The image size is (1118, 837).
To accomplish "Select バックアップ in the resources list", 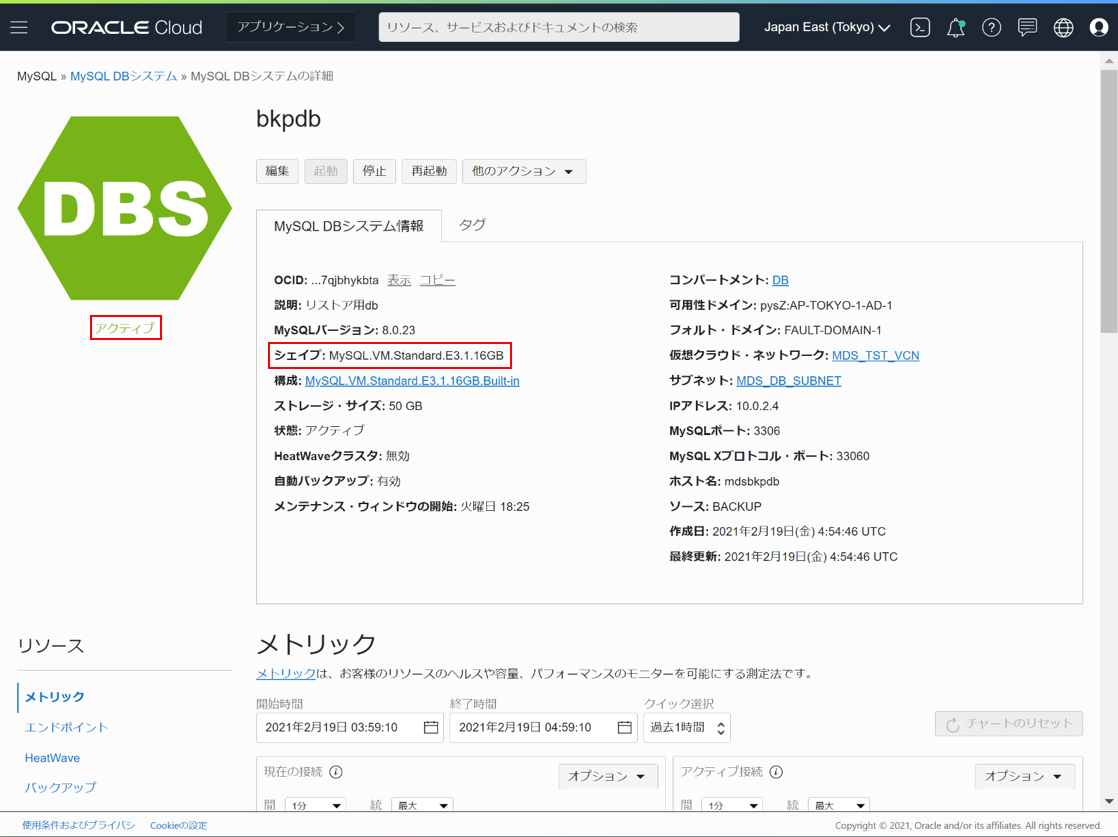I will tap(60, 787).
